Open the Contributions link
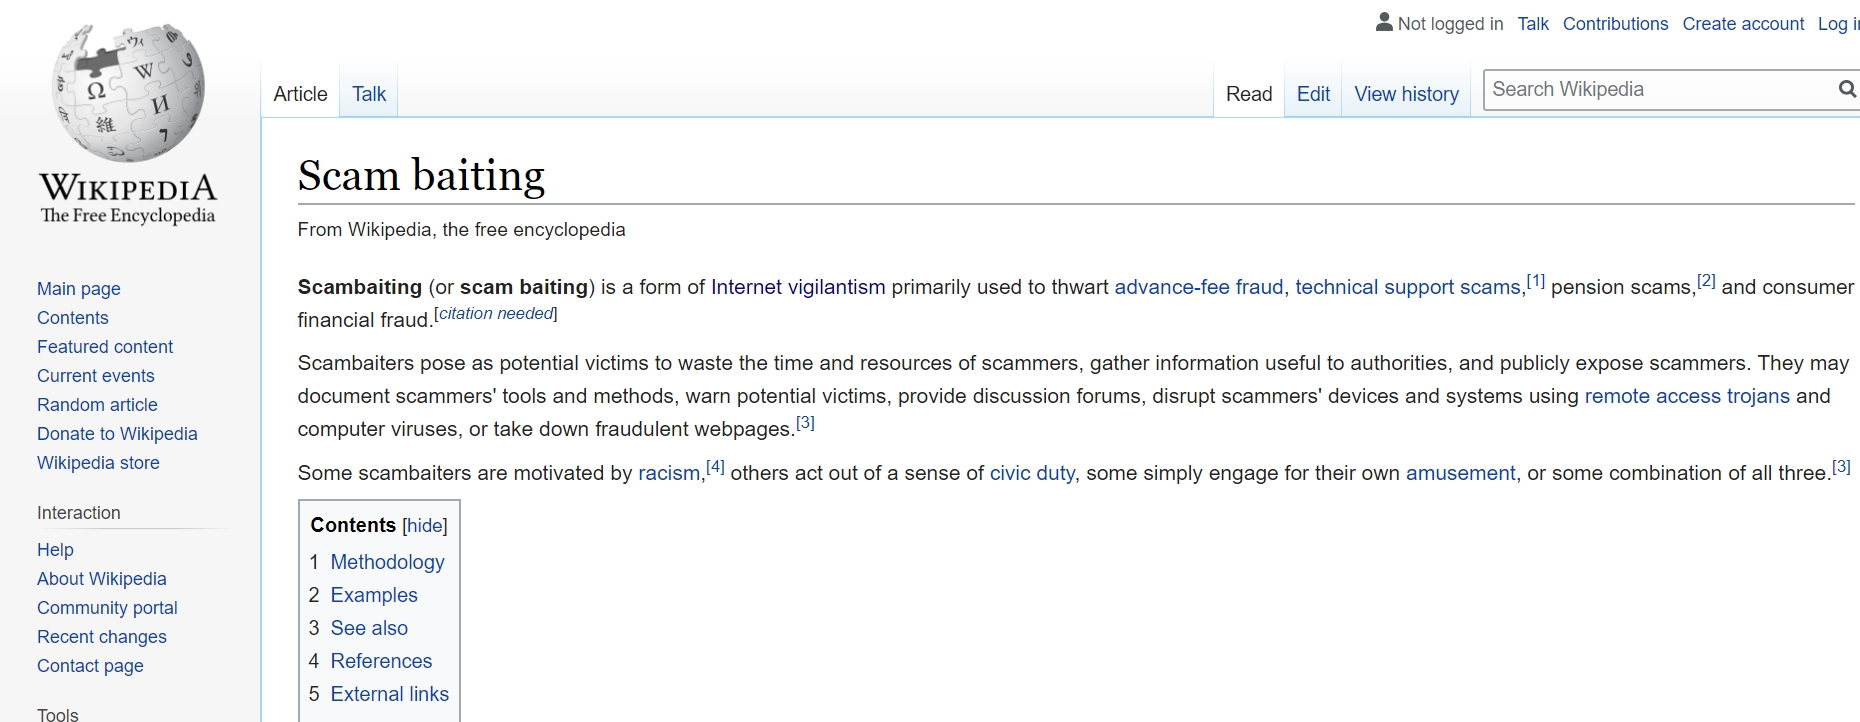 [1615, 24]
